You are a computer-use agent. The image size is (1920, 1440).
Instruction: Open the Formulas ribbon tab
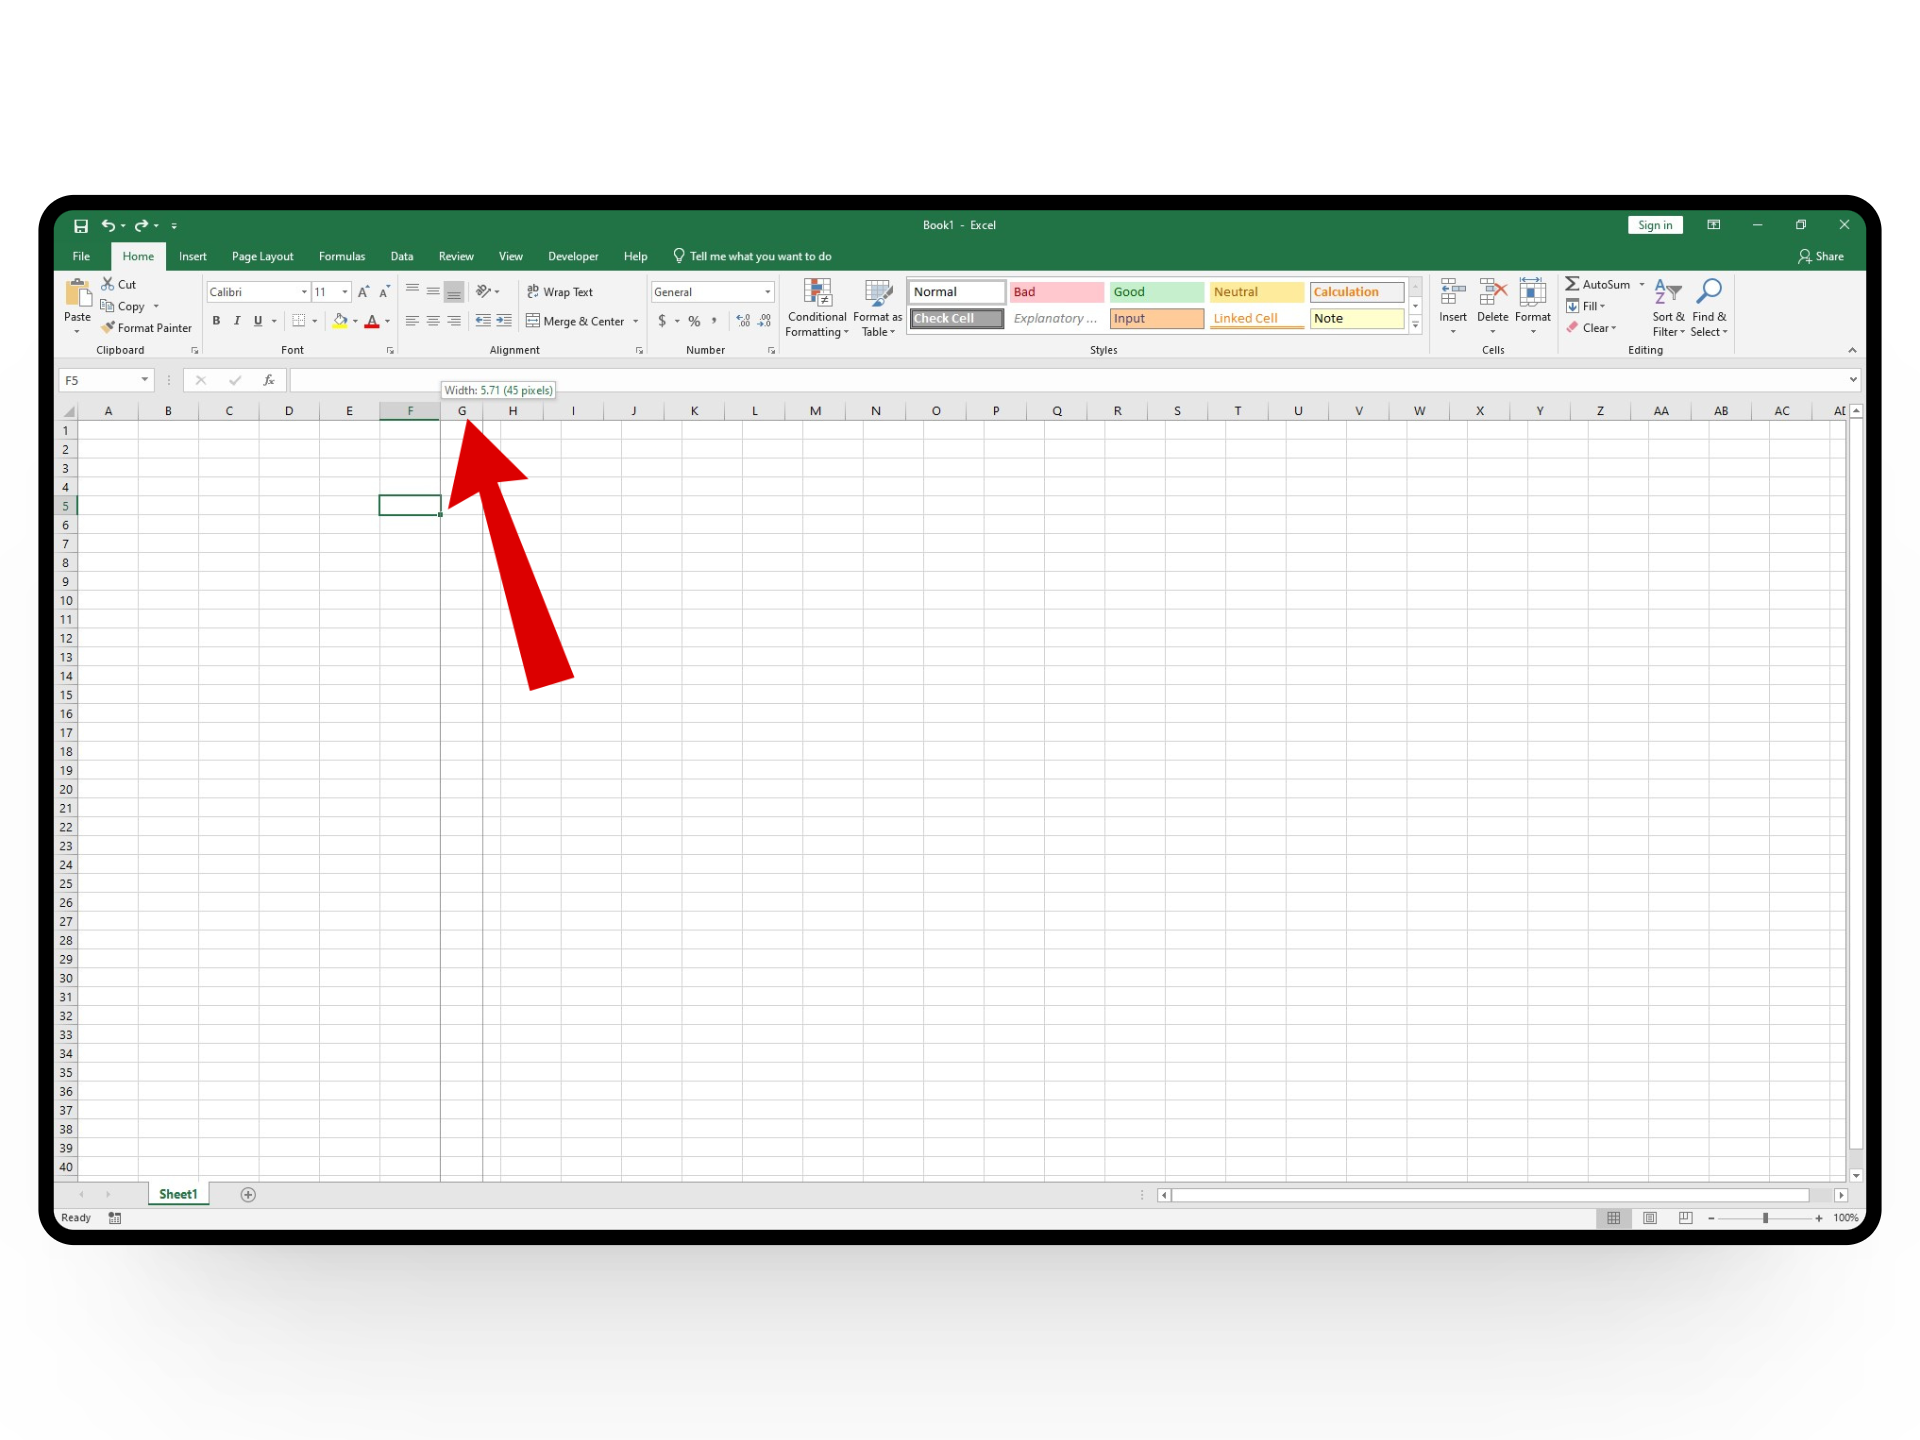[342, 257]
